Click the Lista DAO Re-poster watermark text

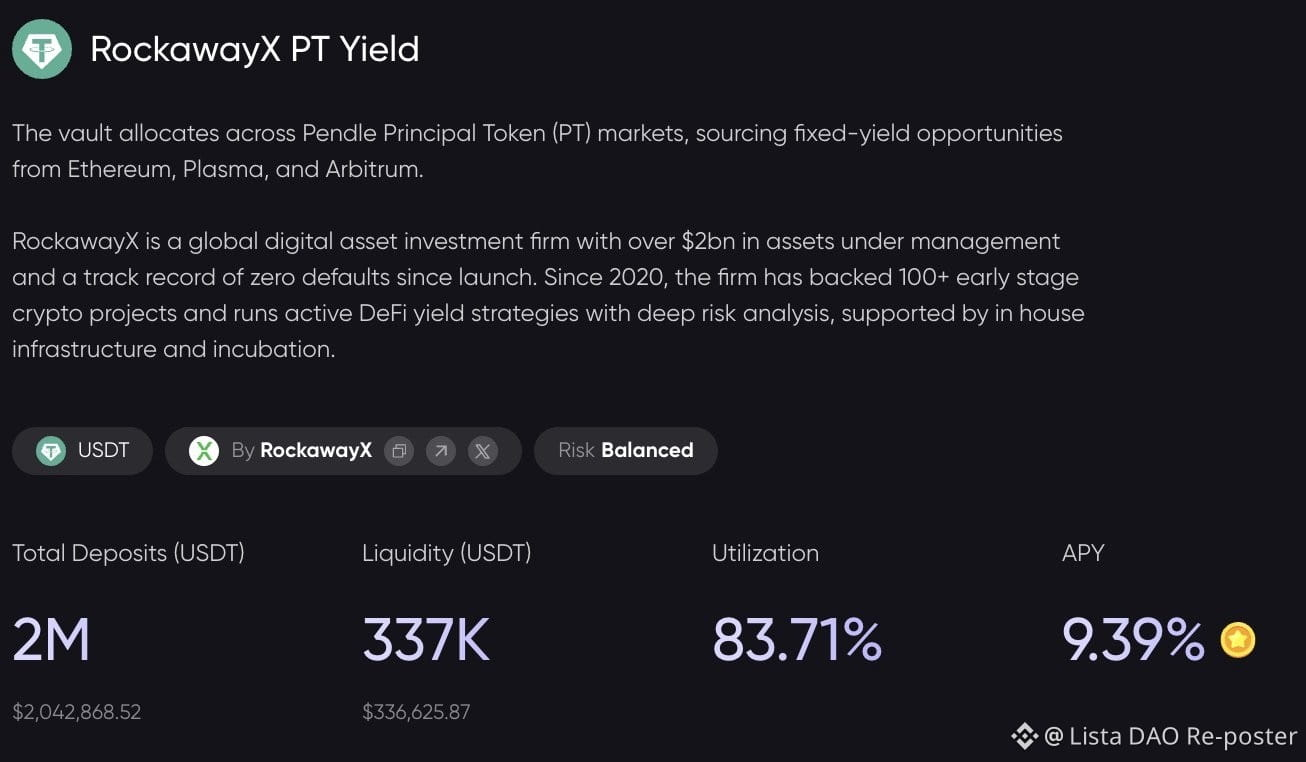point(1171,737)
